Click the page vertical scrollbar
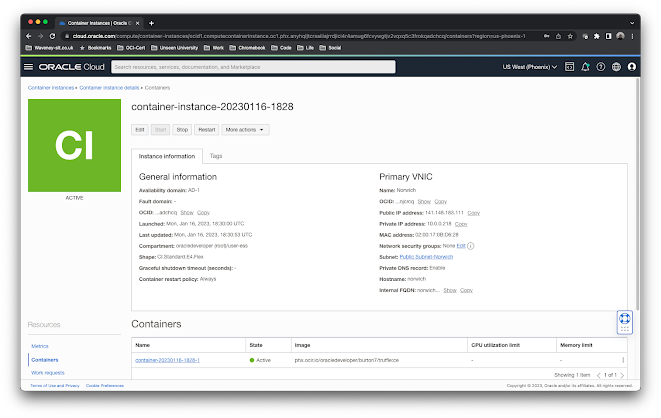 click(x=638, y=194)
